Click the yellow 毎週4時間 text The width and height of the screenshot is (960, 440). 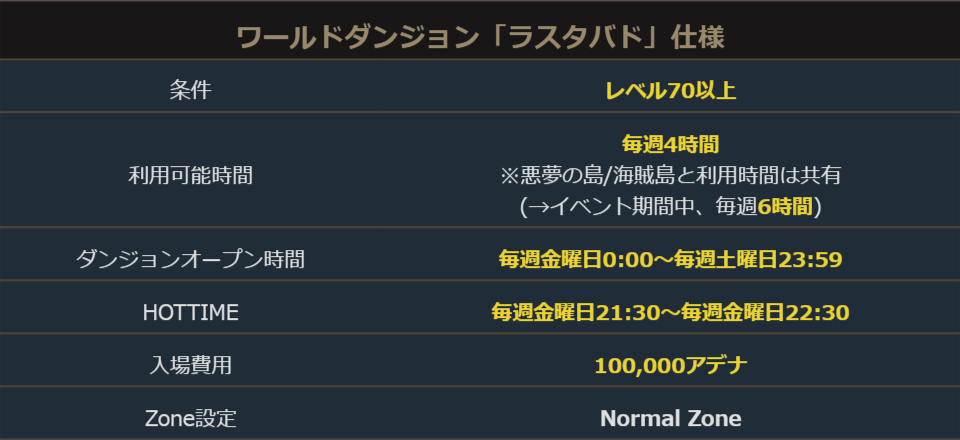670,145
